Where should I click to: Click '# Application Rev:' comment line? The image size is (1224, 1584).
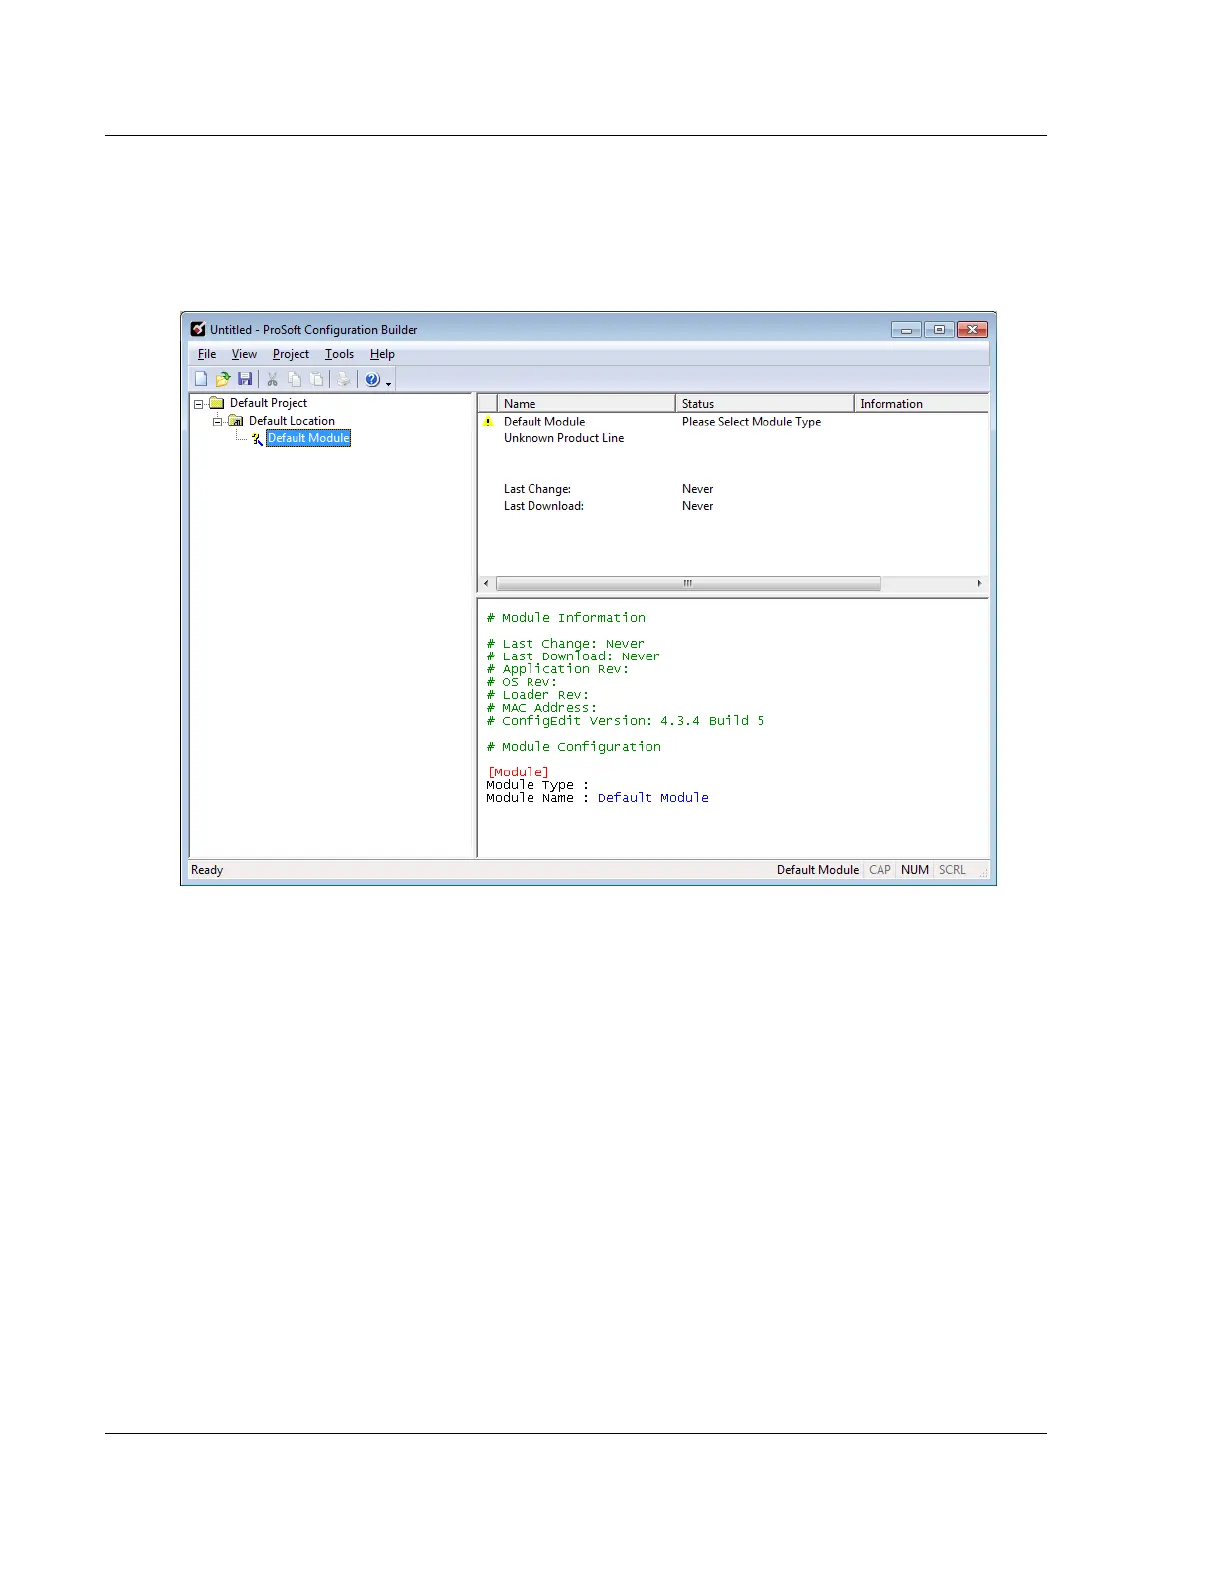coord(558,669)
